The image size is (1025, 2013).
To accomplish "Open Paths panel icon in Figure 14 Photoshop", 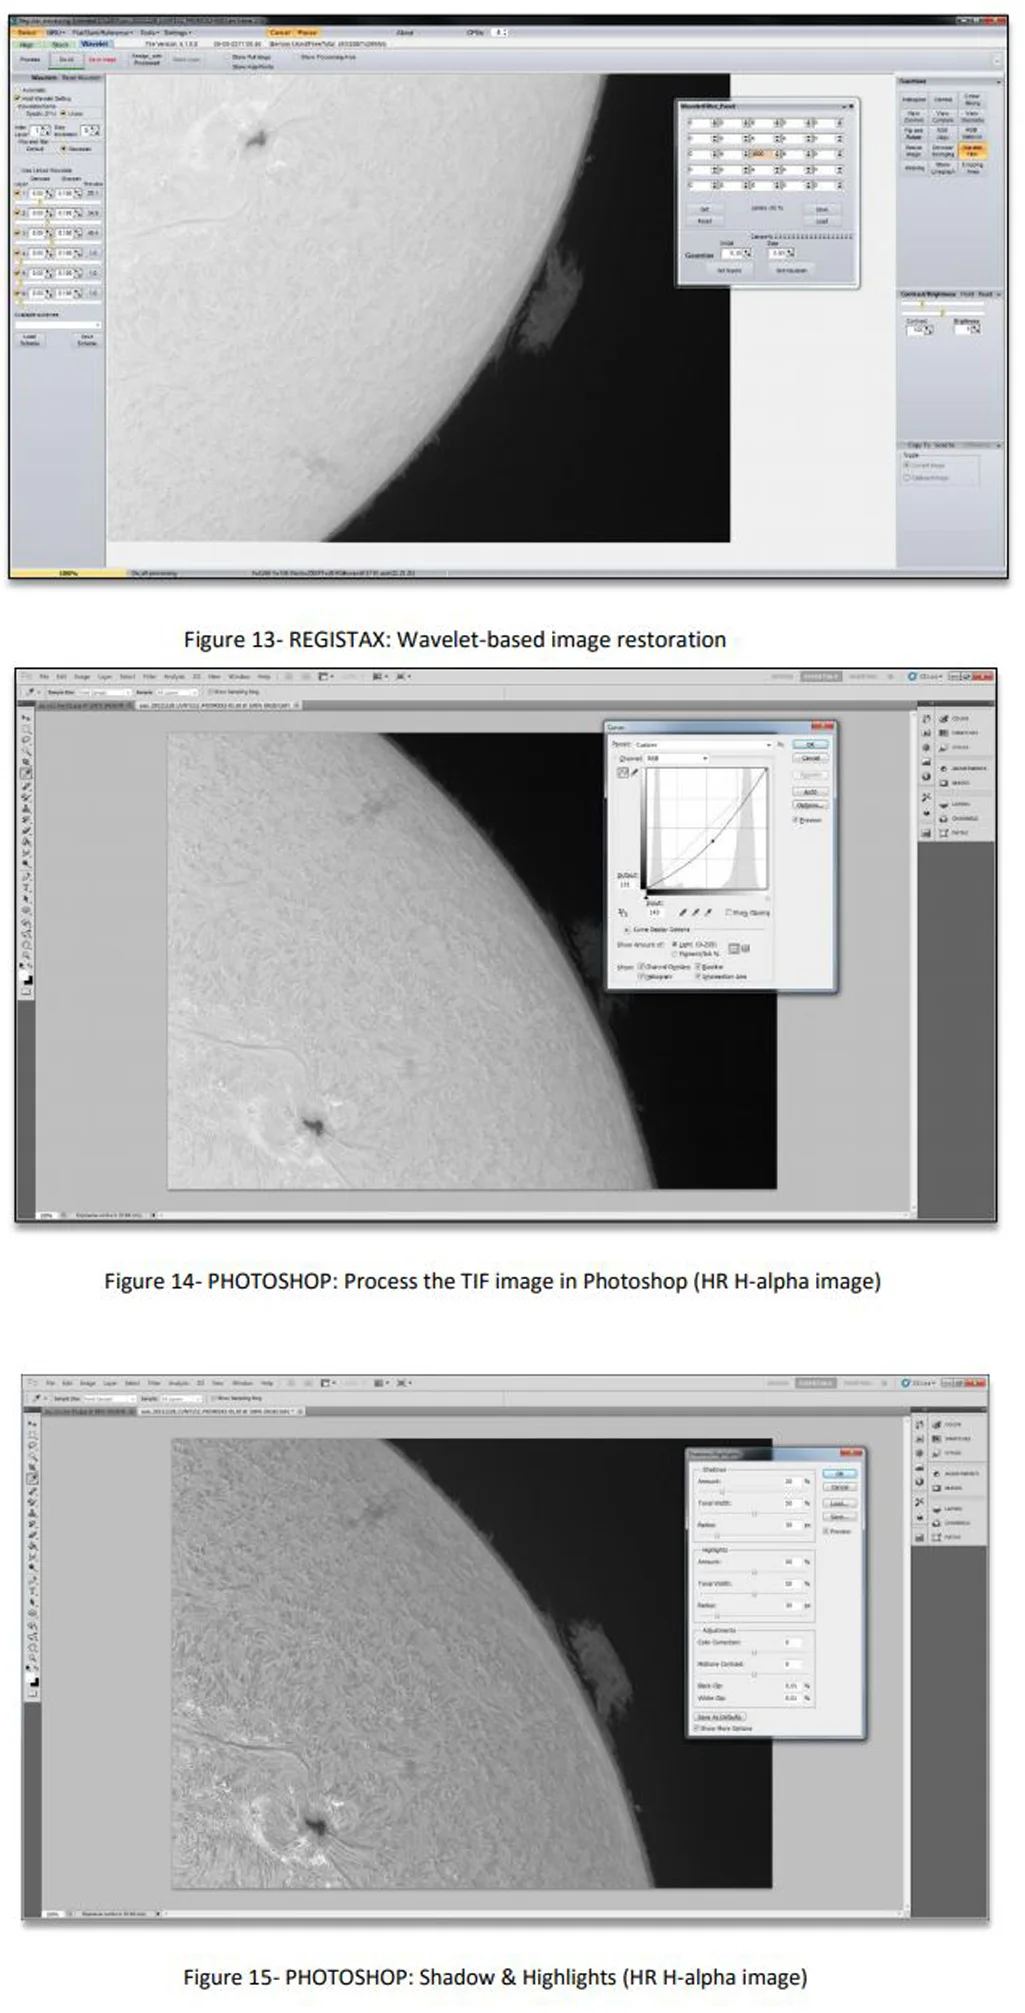I will tap(943, 833).
